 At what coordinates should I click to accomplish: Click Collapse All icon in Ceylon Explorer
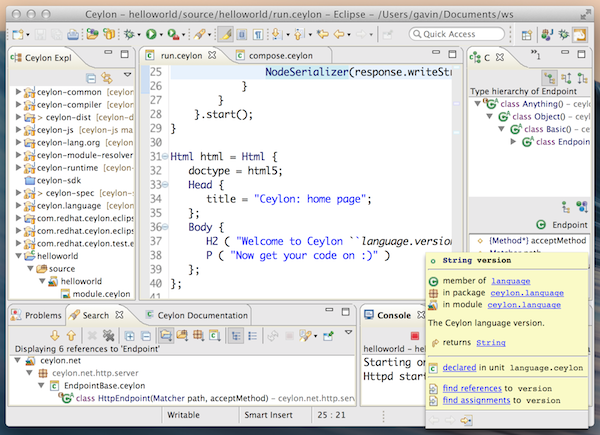point(91,77)
